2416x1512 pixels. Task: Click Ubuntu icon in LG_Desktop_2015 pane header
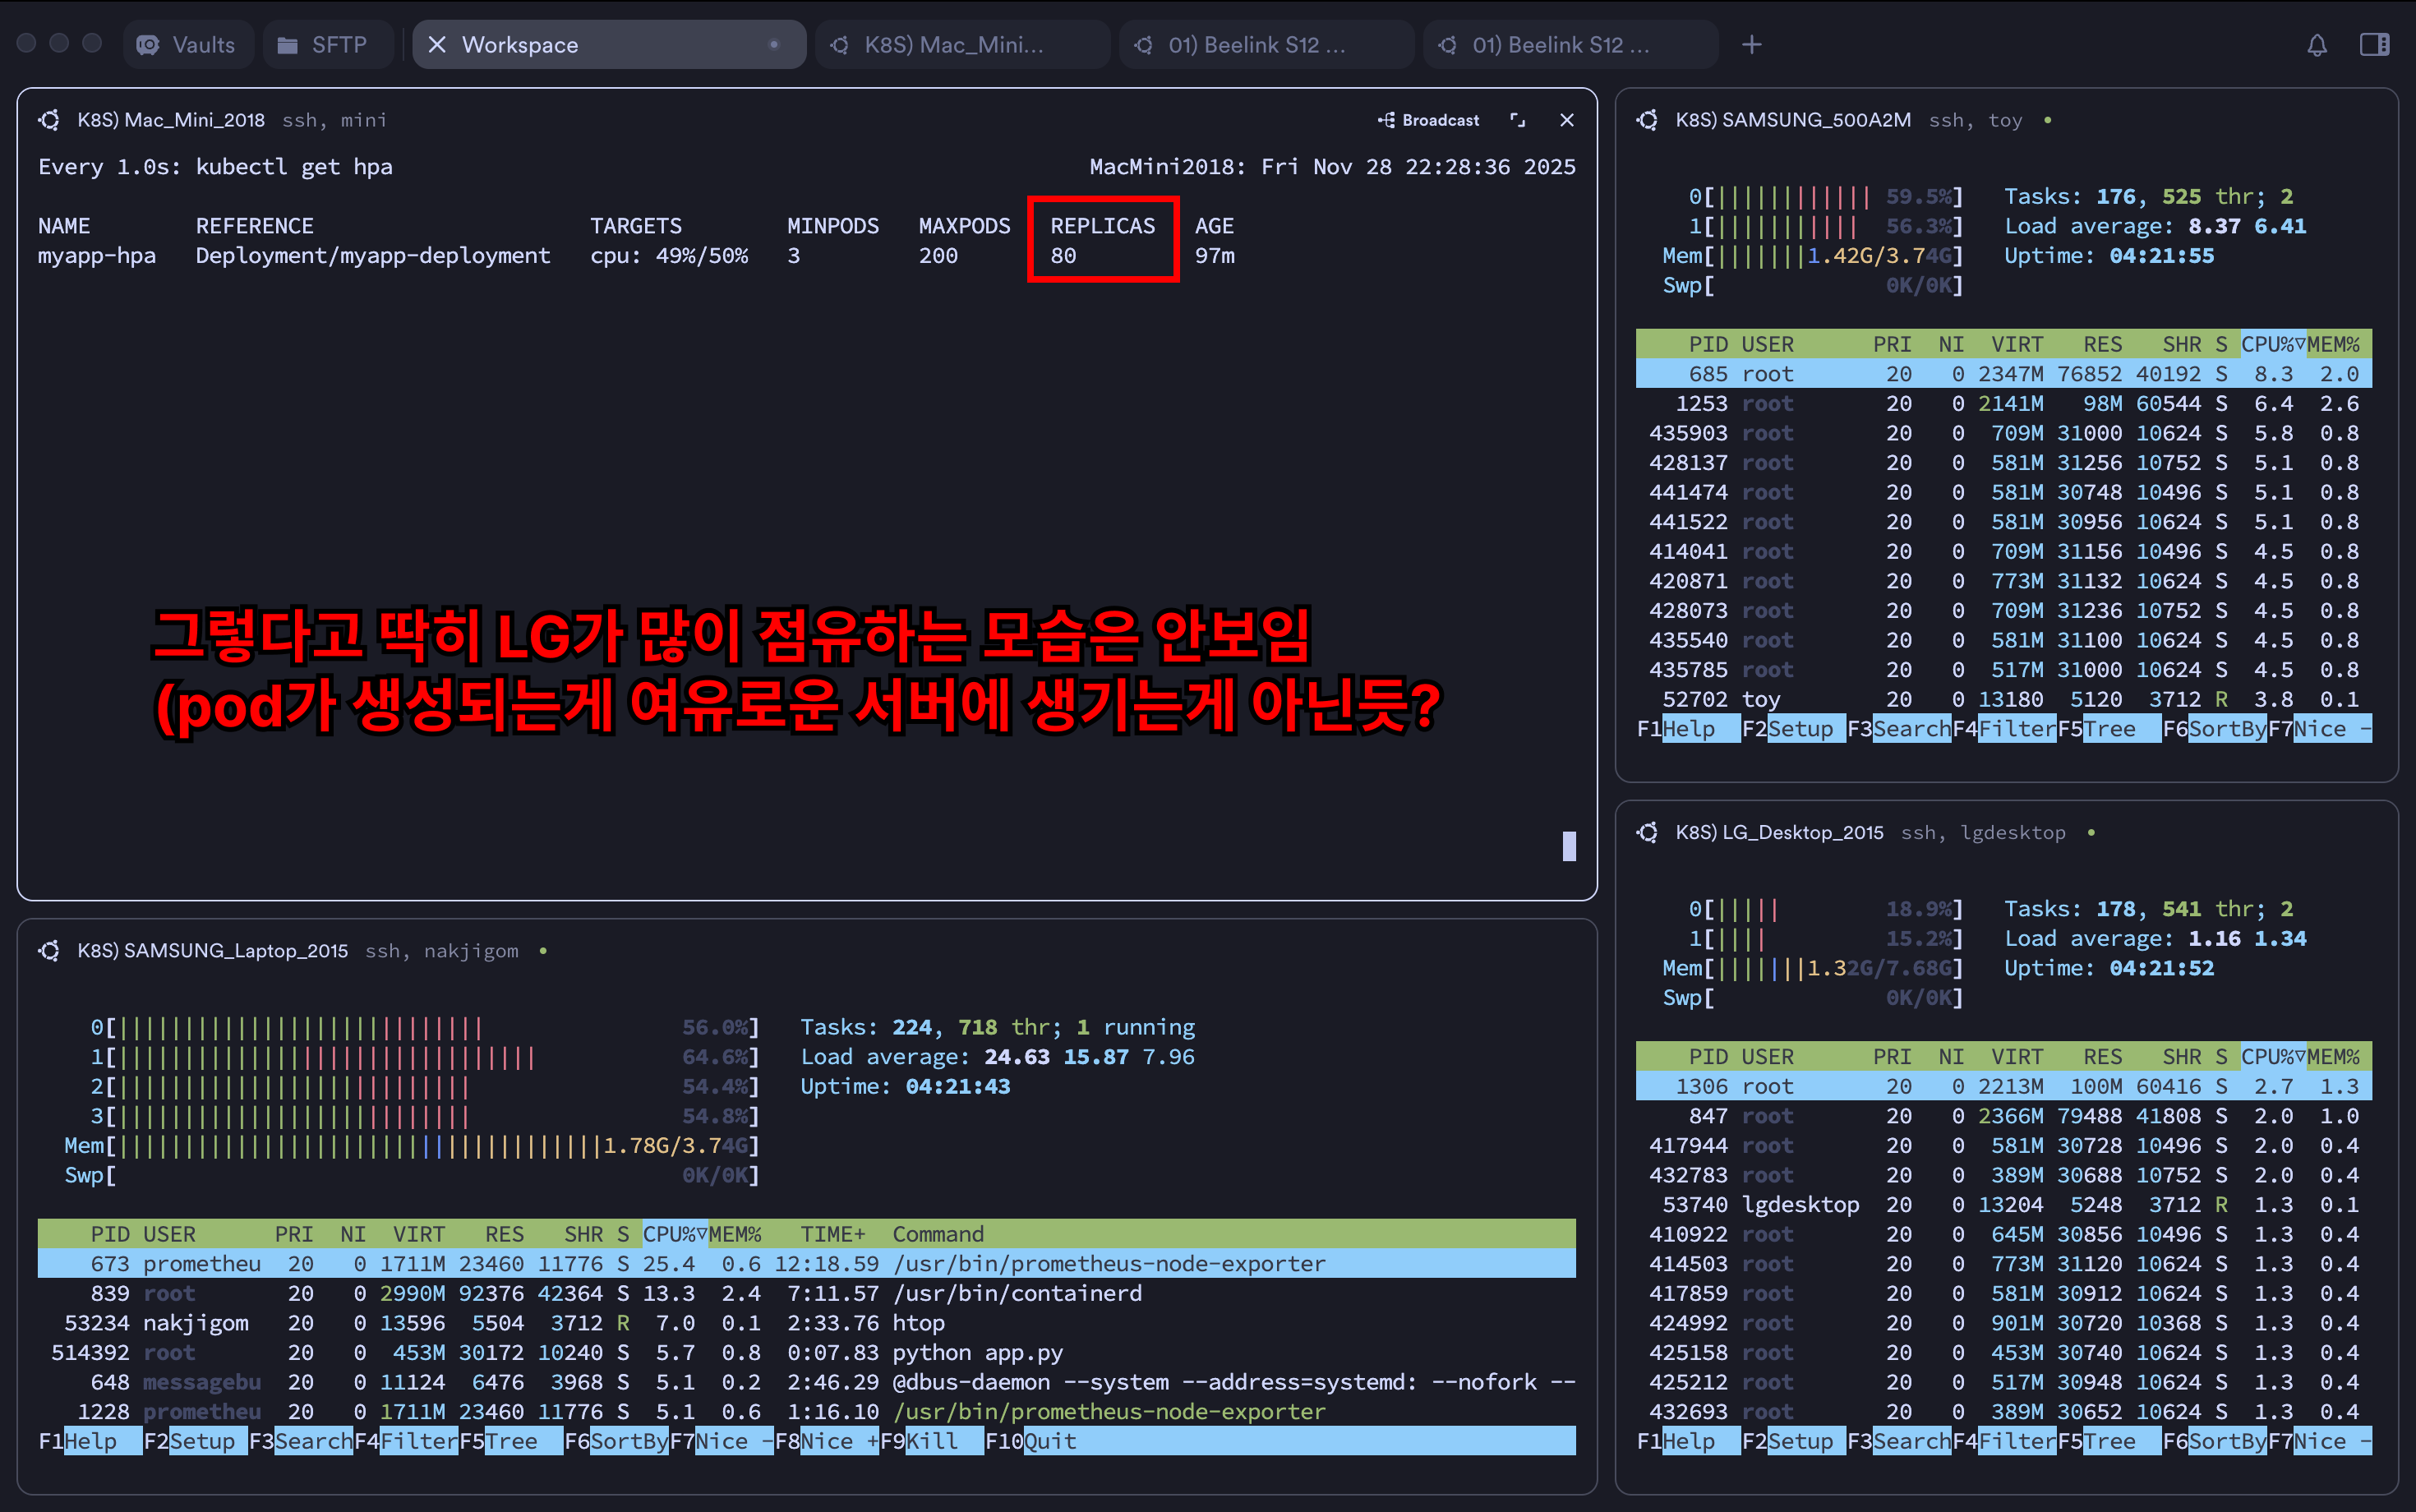click(1647, 832)
